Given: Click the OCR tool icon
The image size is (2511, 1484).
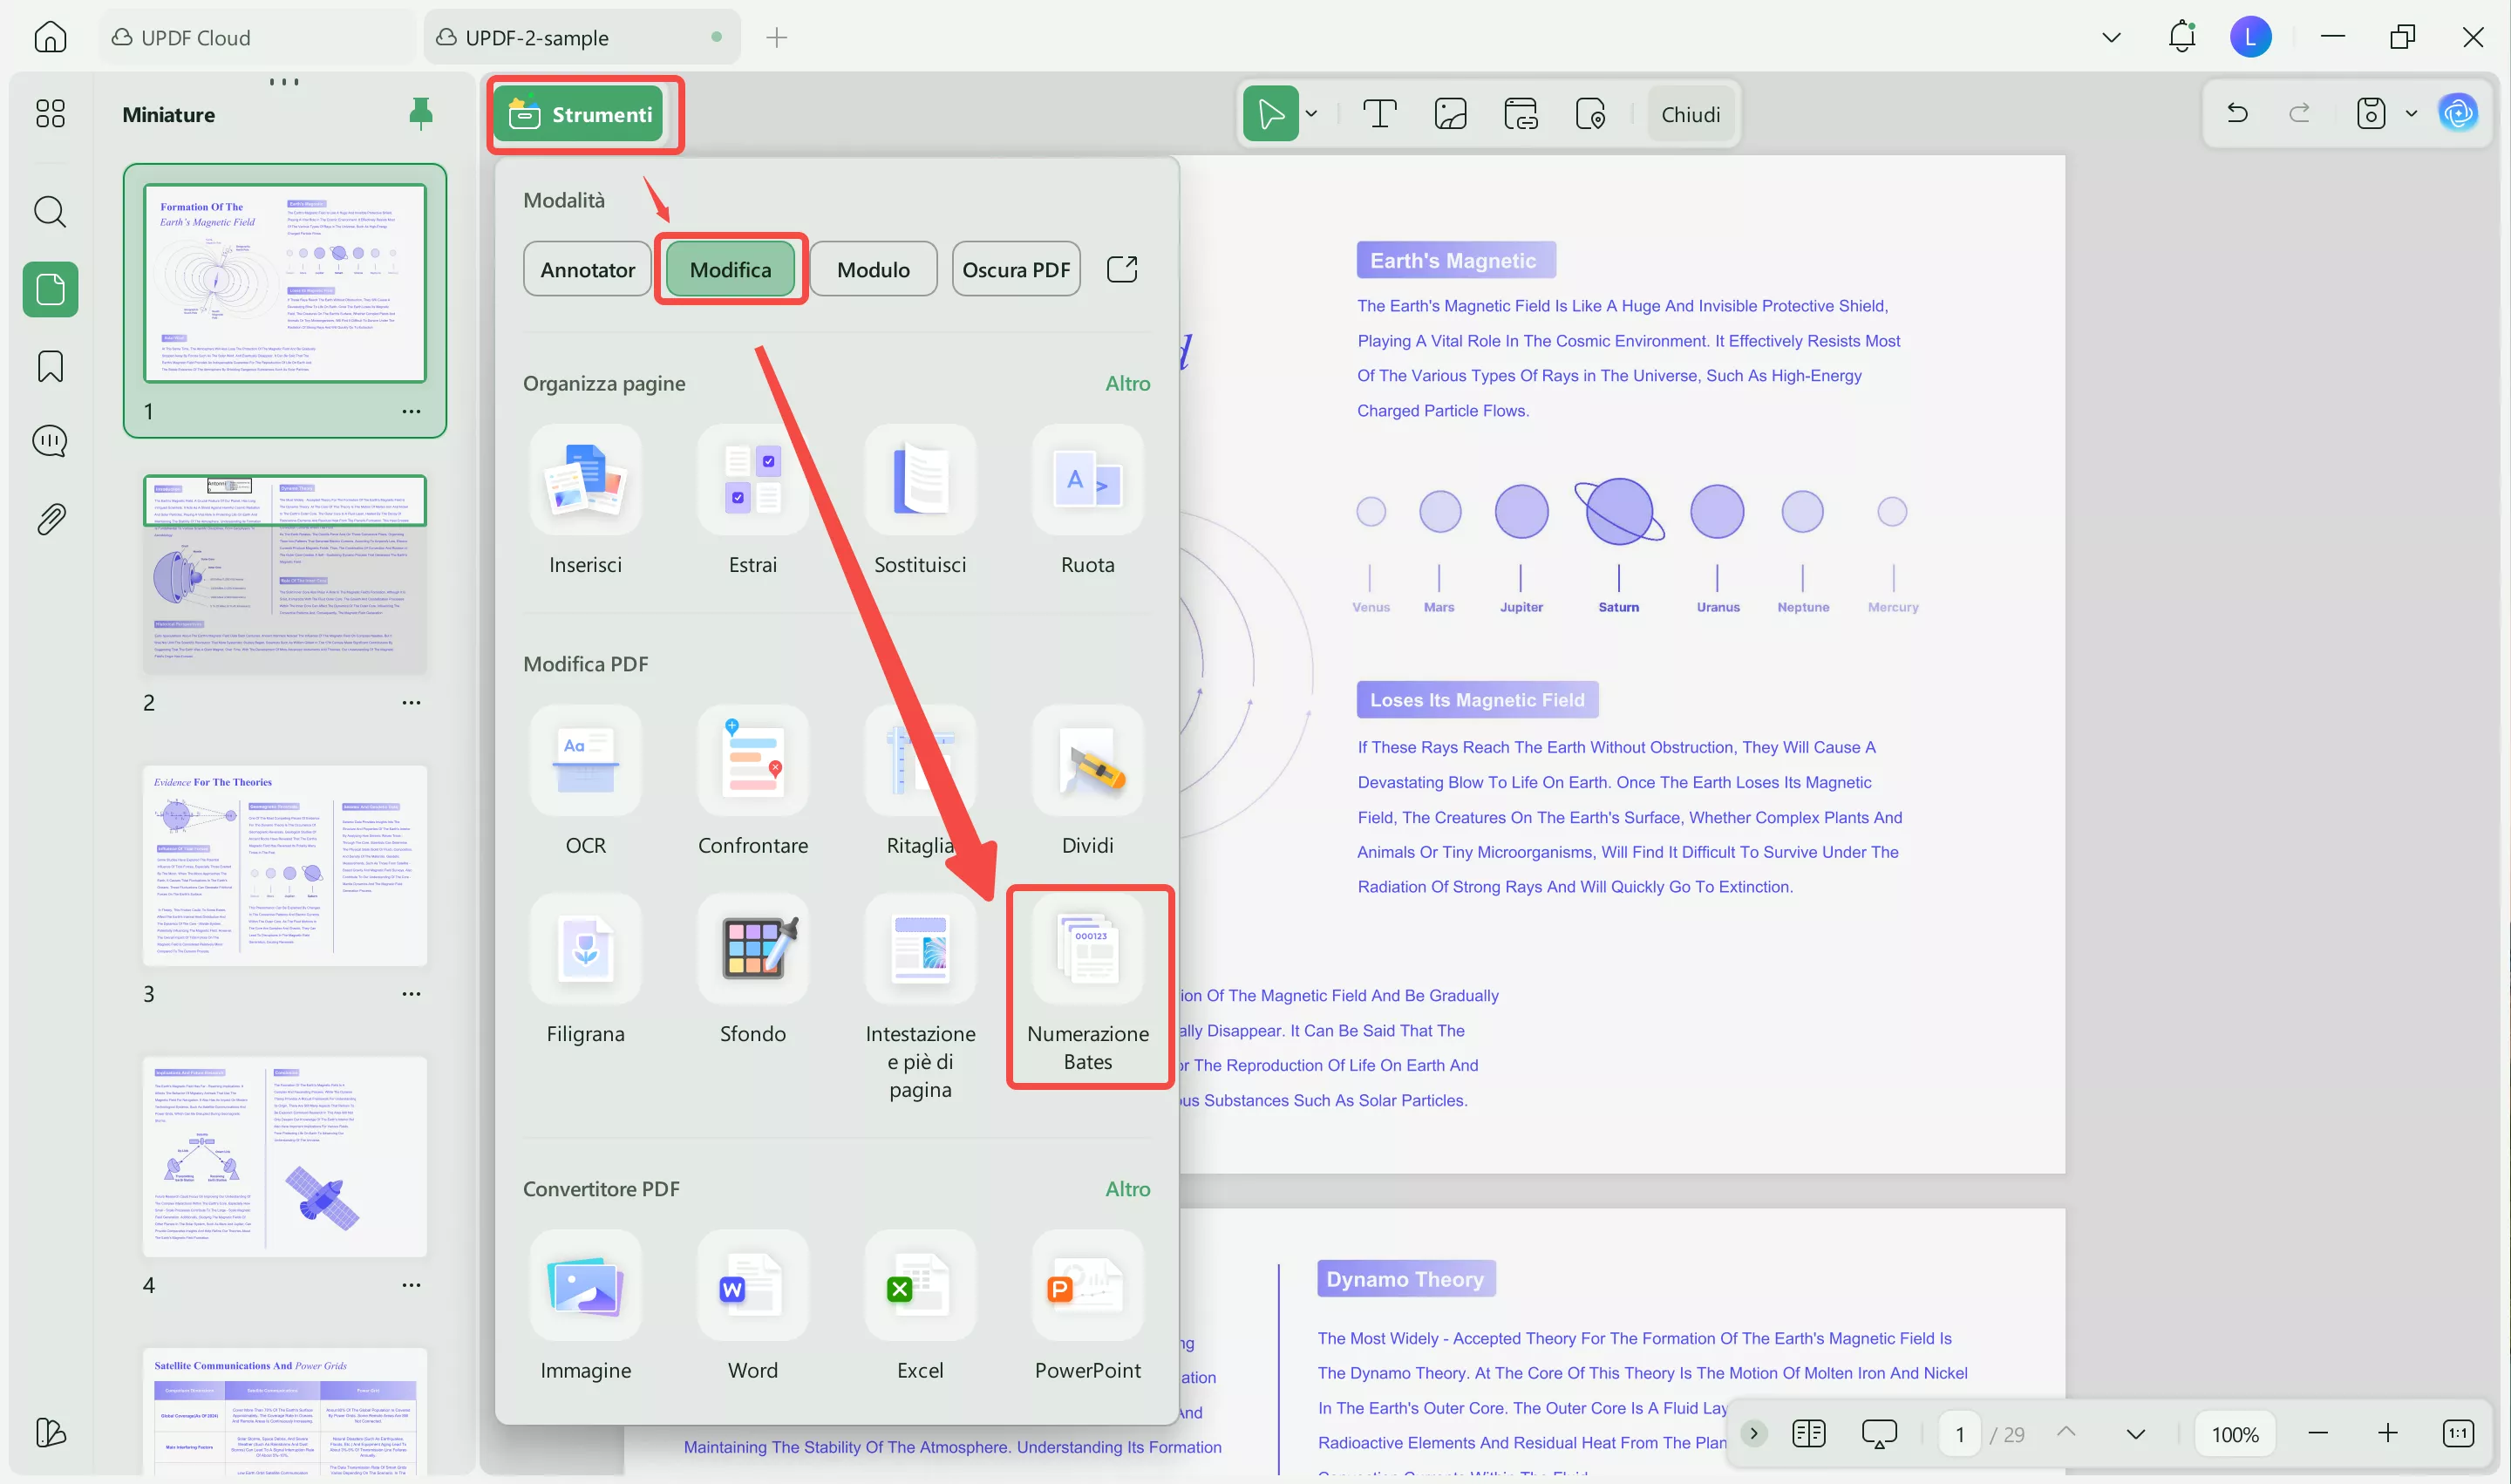Looking at the screenshot, I should click(x=585, y=761).
